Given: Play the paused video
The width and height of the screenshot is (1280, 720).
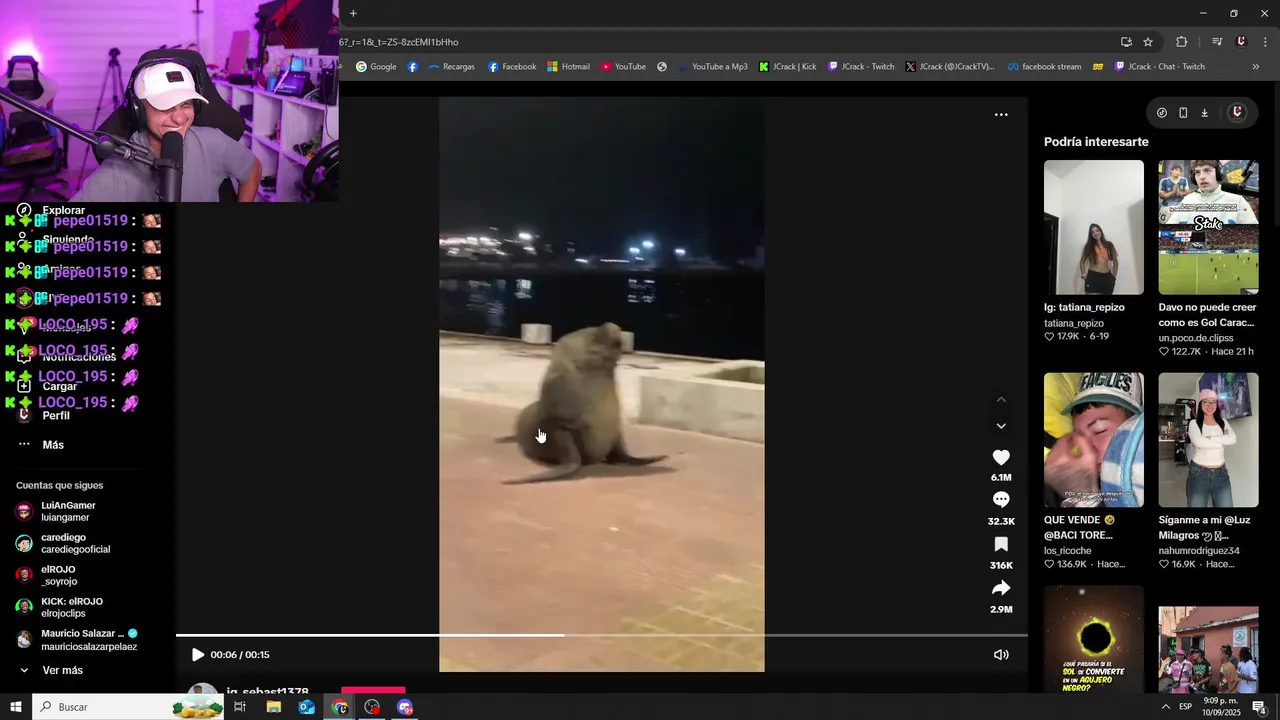Looking at the screenshot, I should coord(197,655).
